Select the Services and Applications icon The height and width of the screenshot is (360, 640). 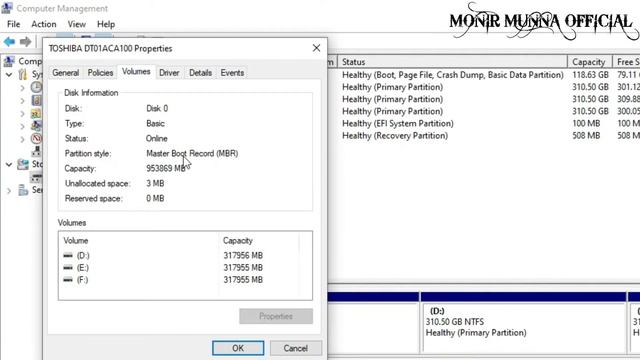[23, 190]
